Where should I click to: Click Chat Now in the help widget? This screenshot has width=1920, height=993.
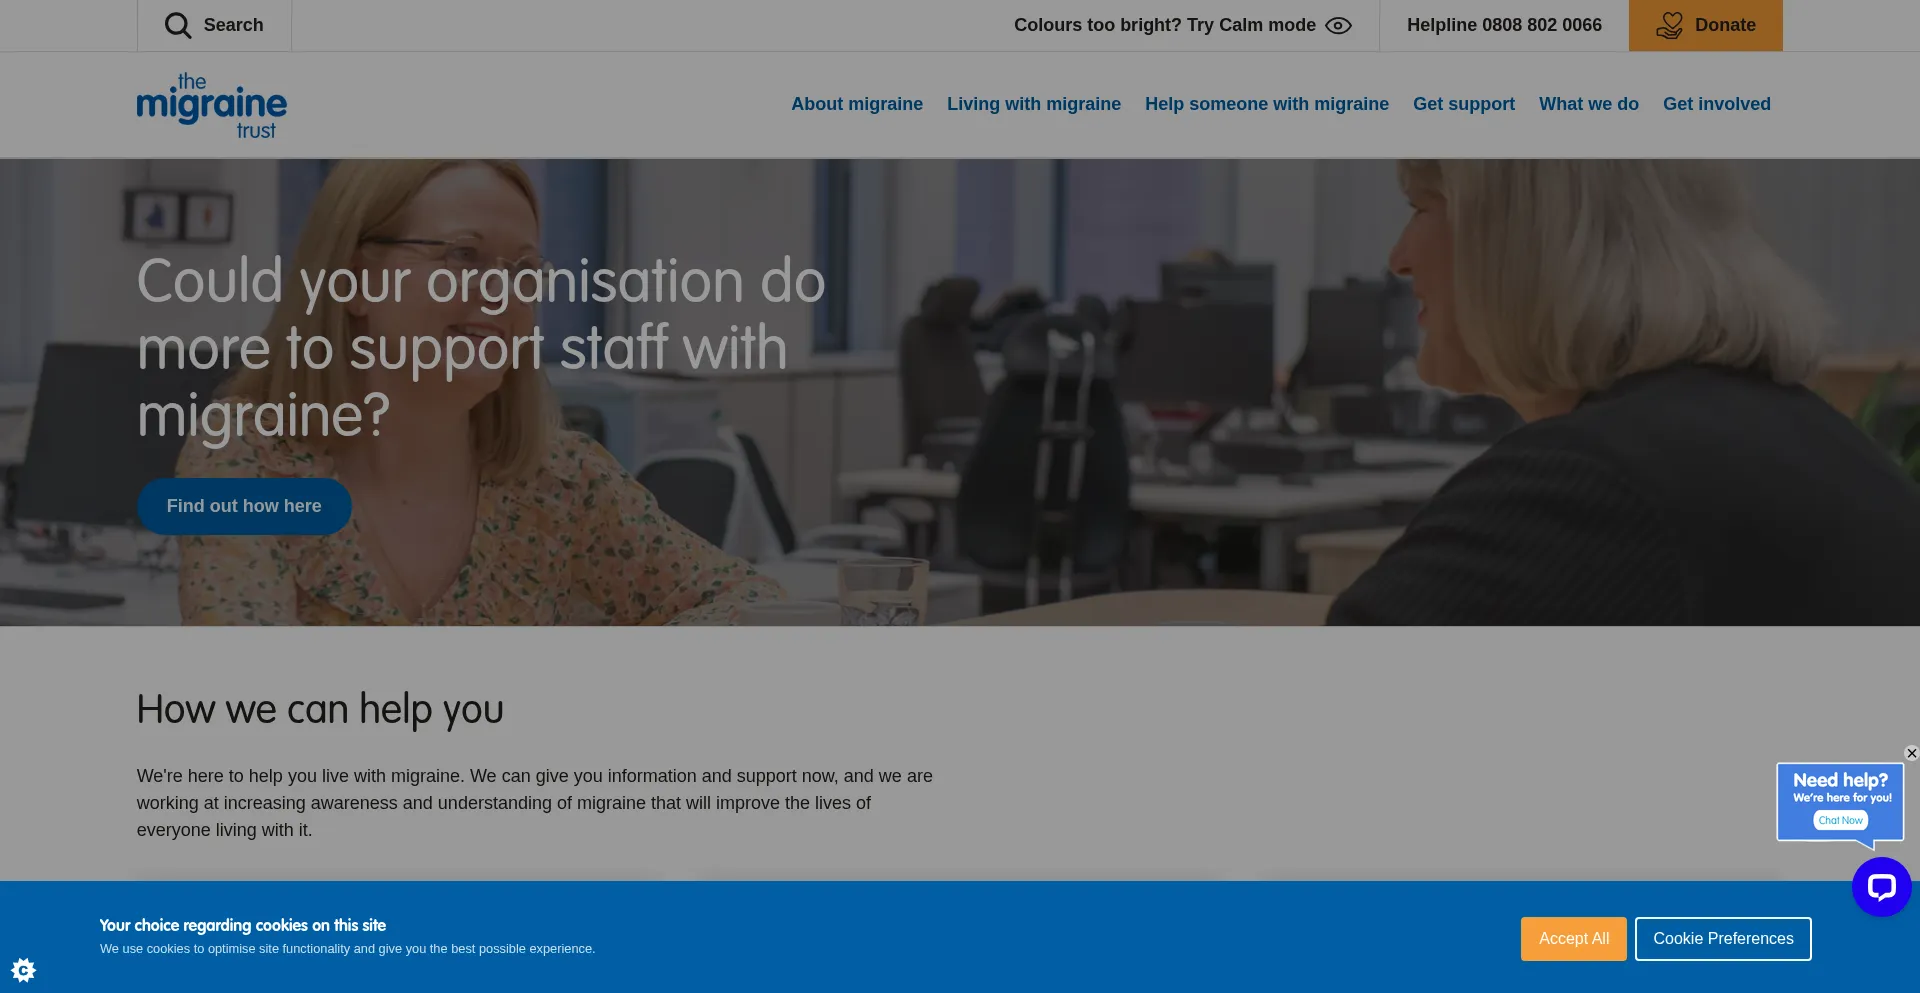click(1840, 819)
